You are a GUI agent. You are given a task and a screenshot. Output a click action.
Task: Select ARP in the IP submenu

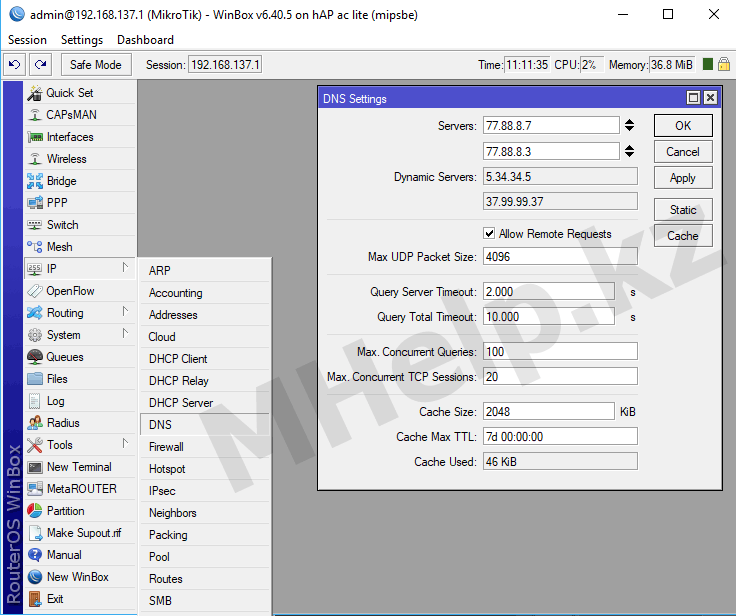(205, 270)
